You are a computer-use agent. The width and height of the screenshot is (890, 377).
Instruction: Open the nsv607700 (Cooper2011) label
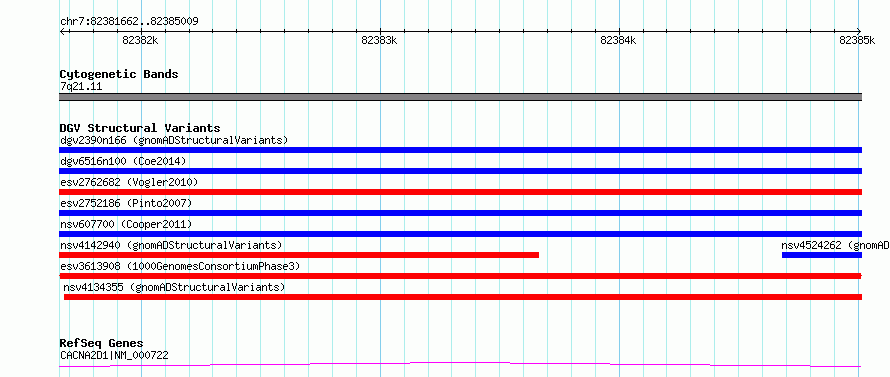[126, 224]
